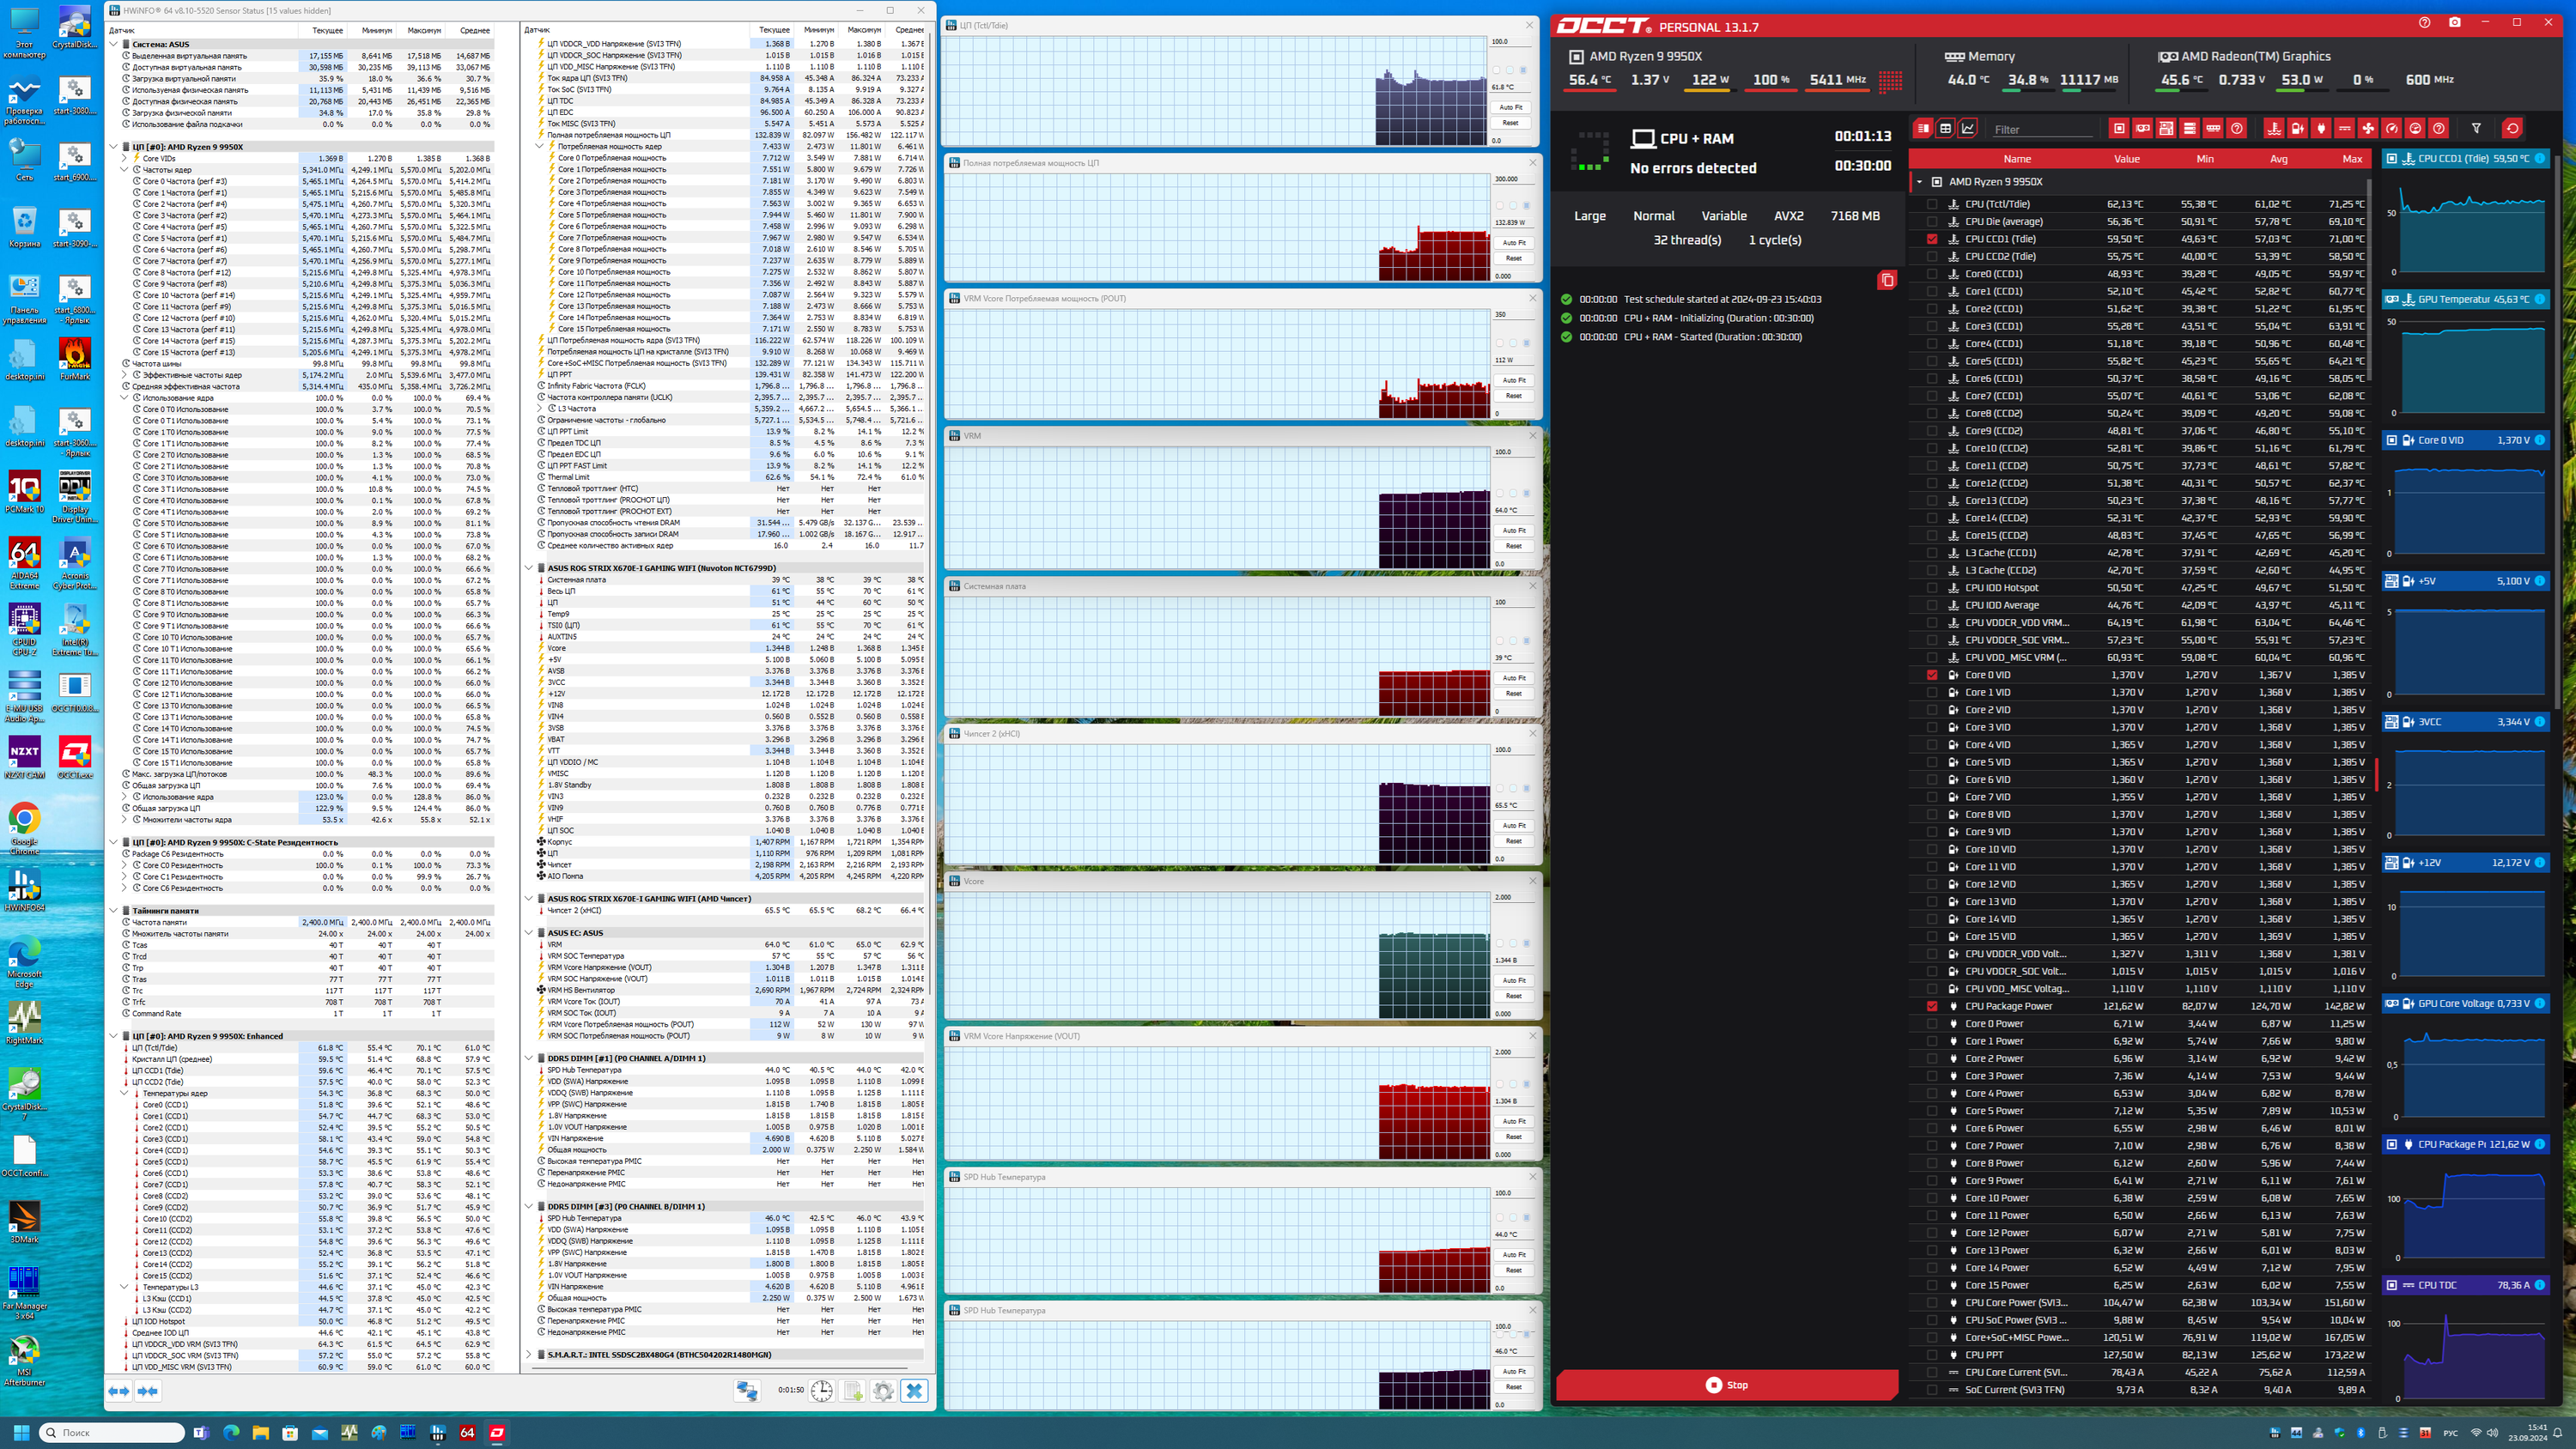2576x1449 pixels.
Task: Click the reset sensor statistics icon in OCCT
Action: [x=2512, y=129]
